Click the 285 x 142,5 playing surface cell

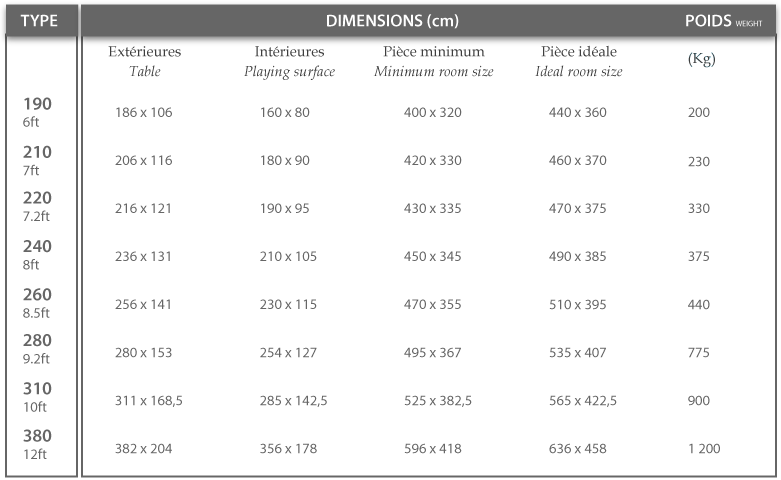point(293,401)
